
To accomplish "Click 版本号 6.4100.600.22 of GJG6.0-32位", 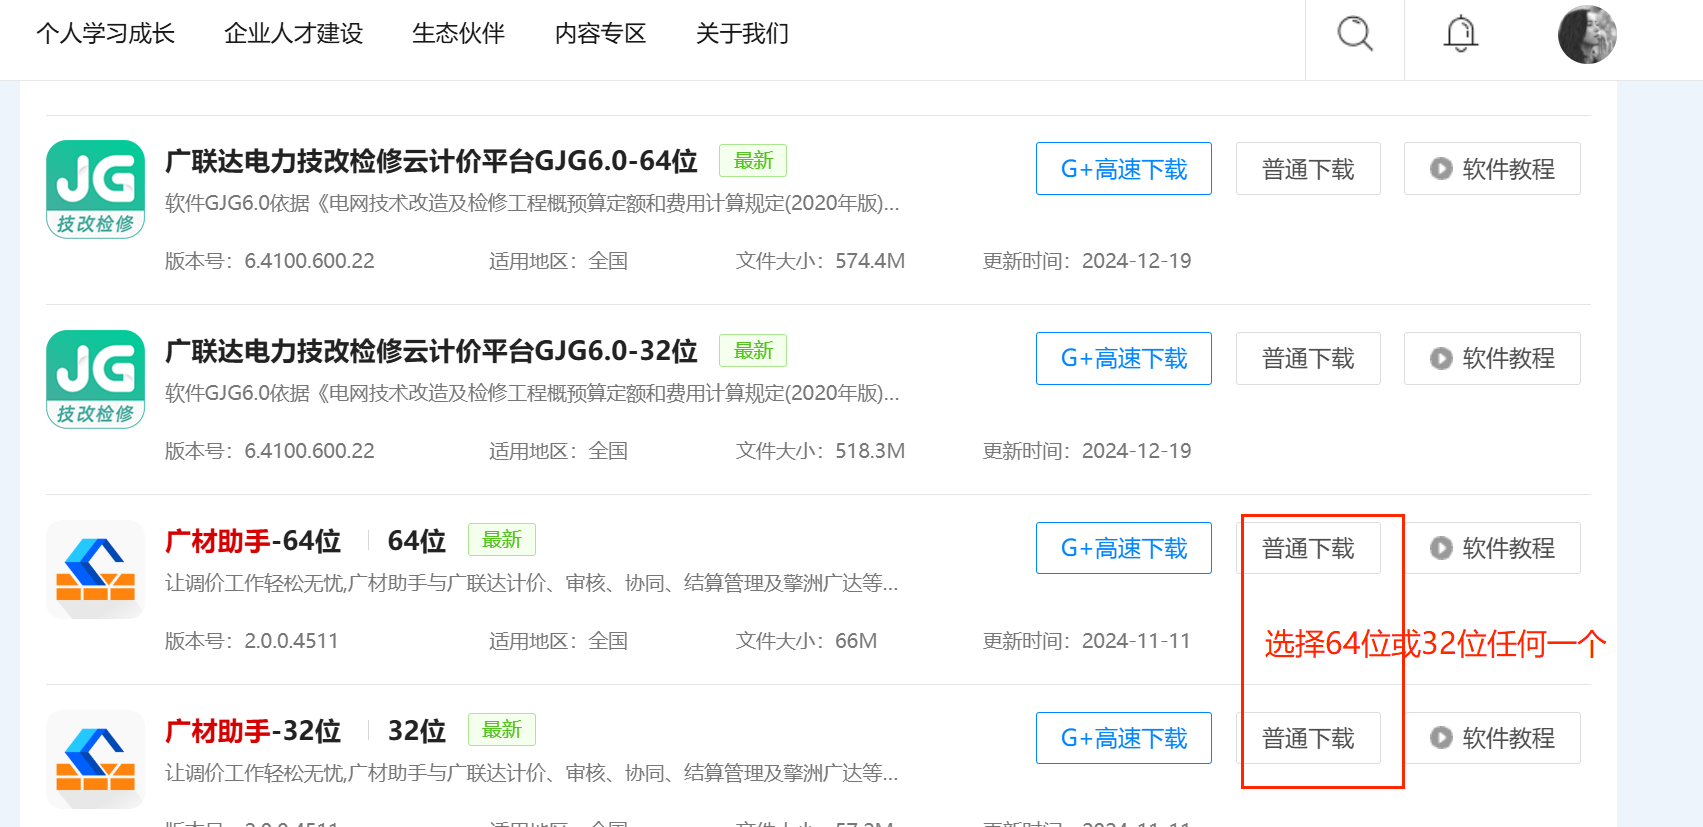I will tap(270, 451).
